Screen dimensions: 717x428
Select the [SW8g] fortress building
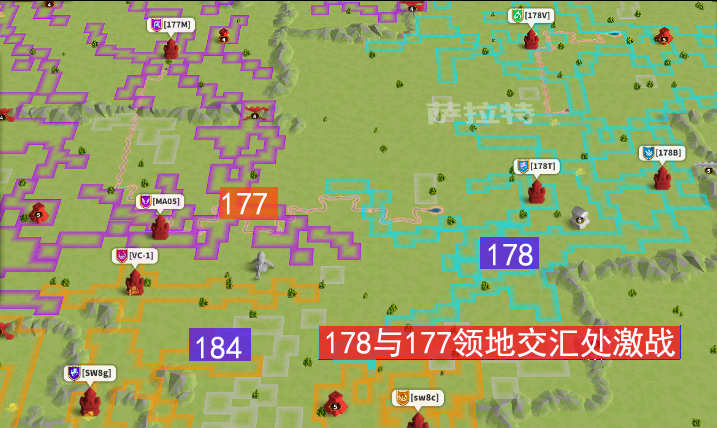pos(90,400)
